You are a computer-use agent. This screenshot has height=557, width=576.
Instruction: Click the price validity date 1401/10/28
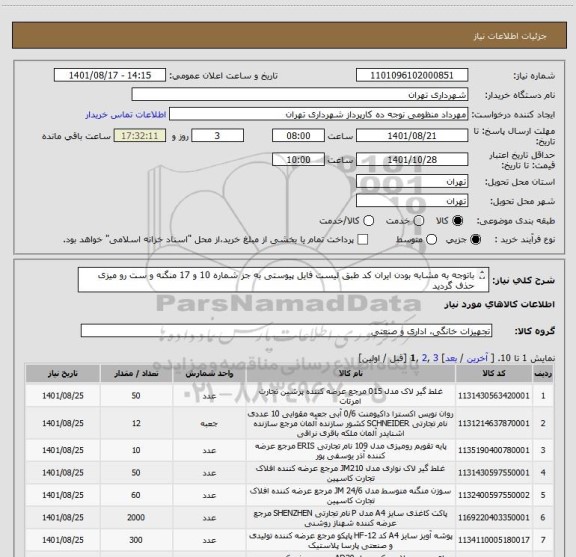pyautogui.click(x=412, y=159)
